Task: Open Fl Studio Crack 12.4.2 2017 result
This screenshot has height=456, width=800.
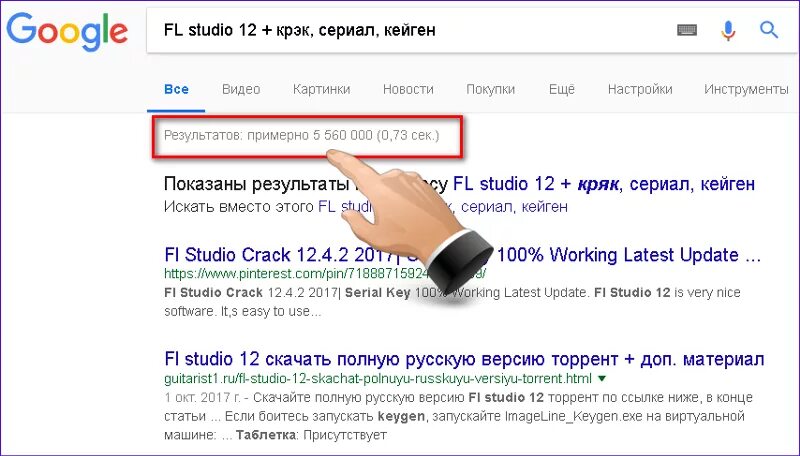Action: click(x=462, y=254)
